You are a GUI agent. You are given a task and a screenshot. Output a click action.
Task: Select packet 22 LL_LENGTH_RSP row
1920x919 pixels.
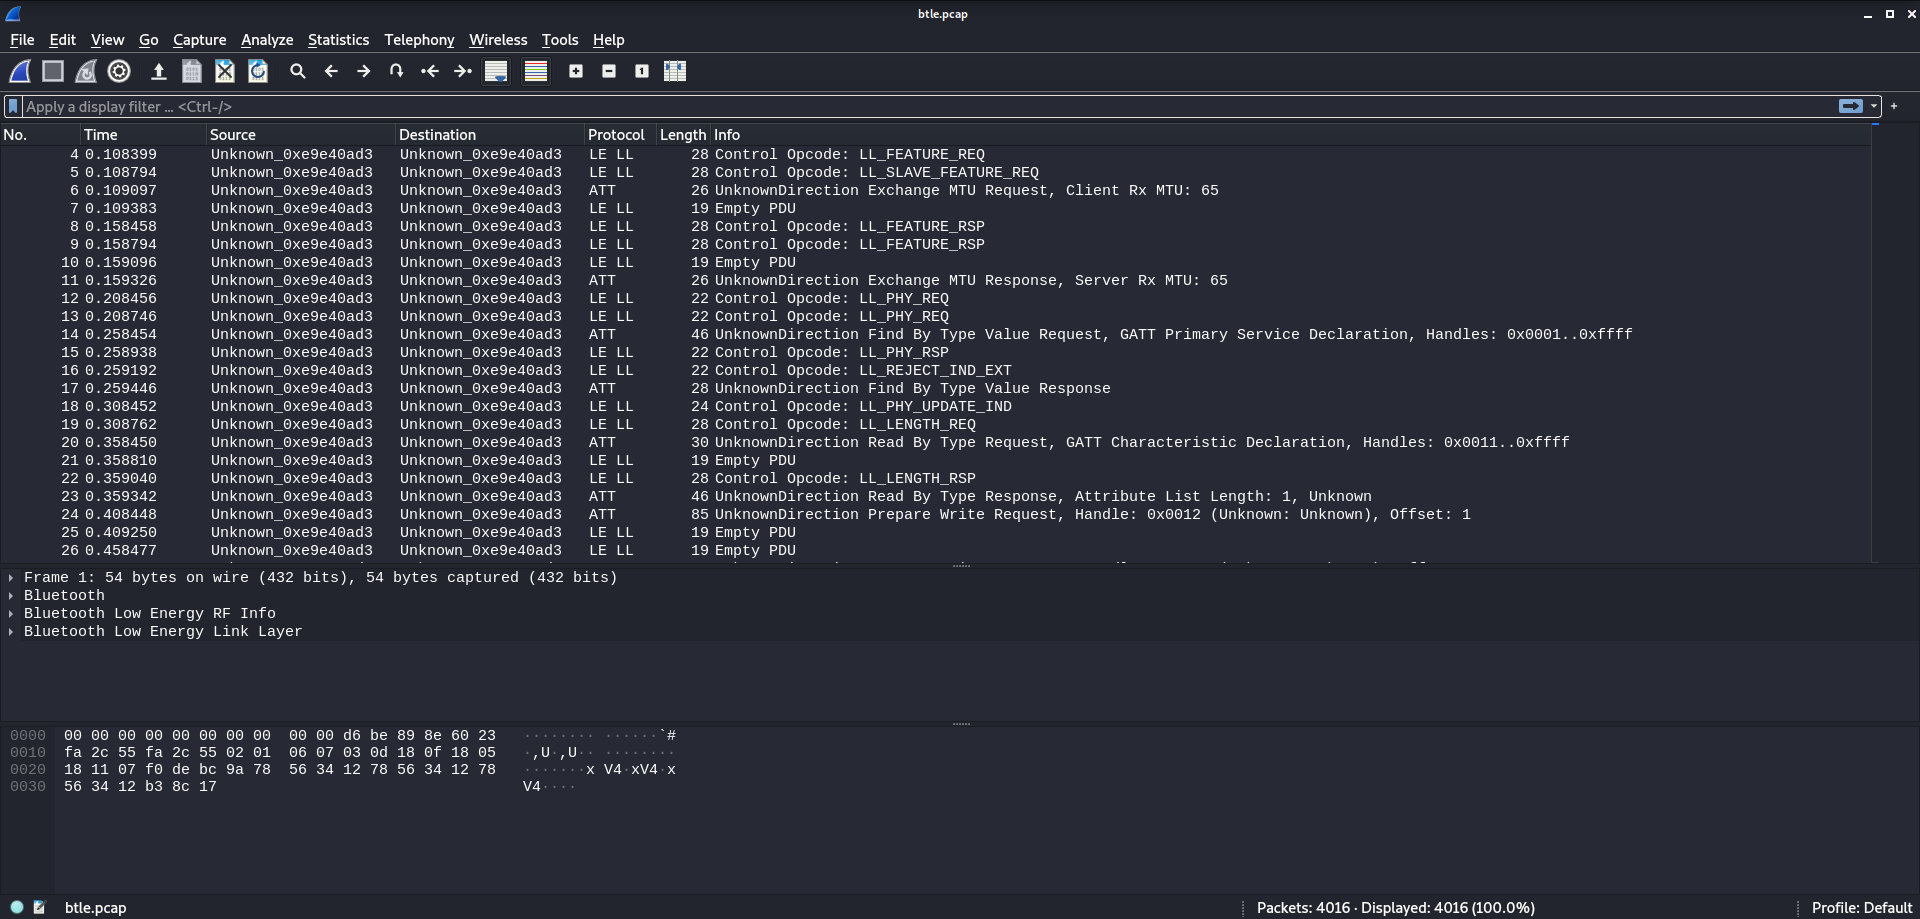coord(935,479)
